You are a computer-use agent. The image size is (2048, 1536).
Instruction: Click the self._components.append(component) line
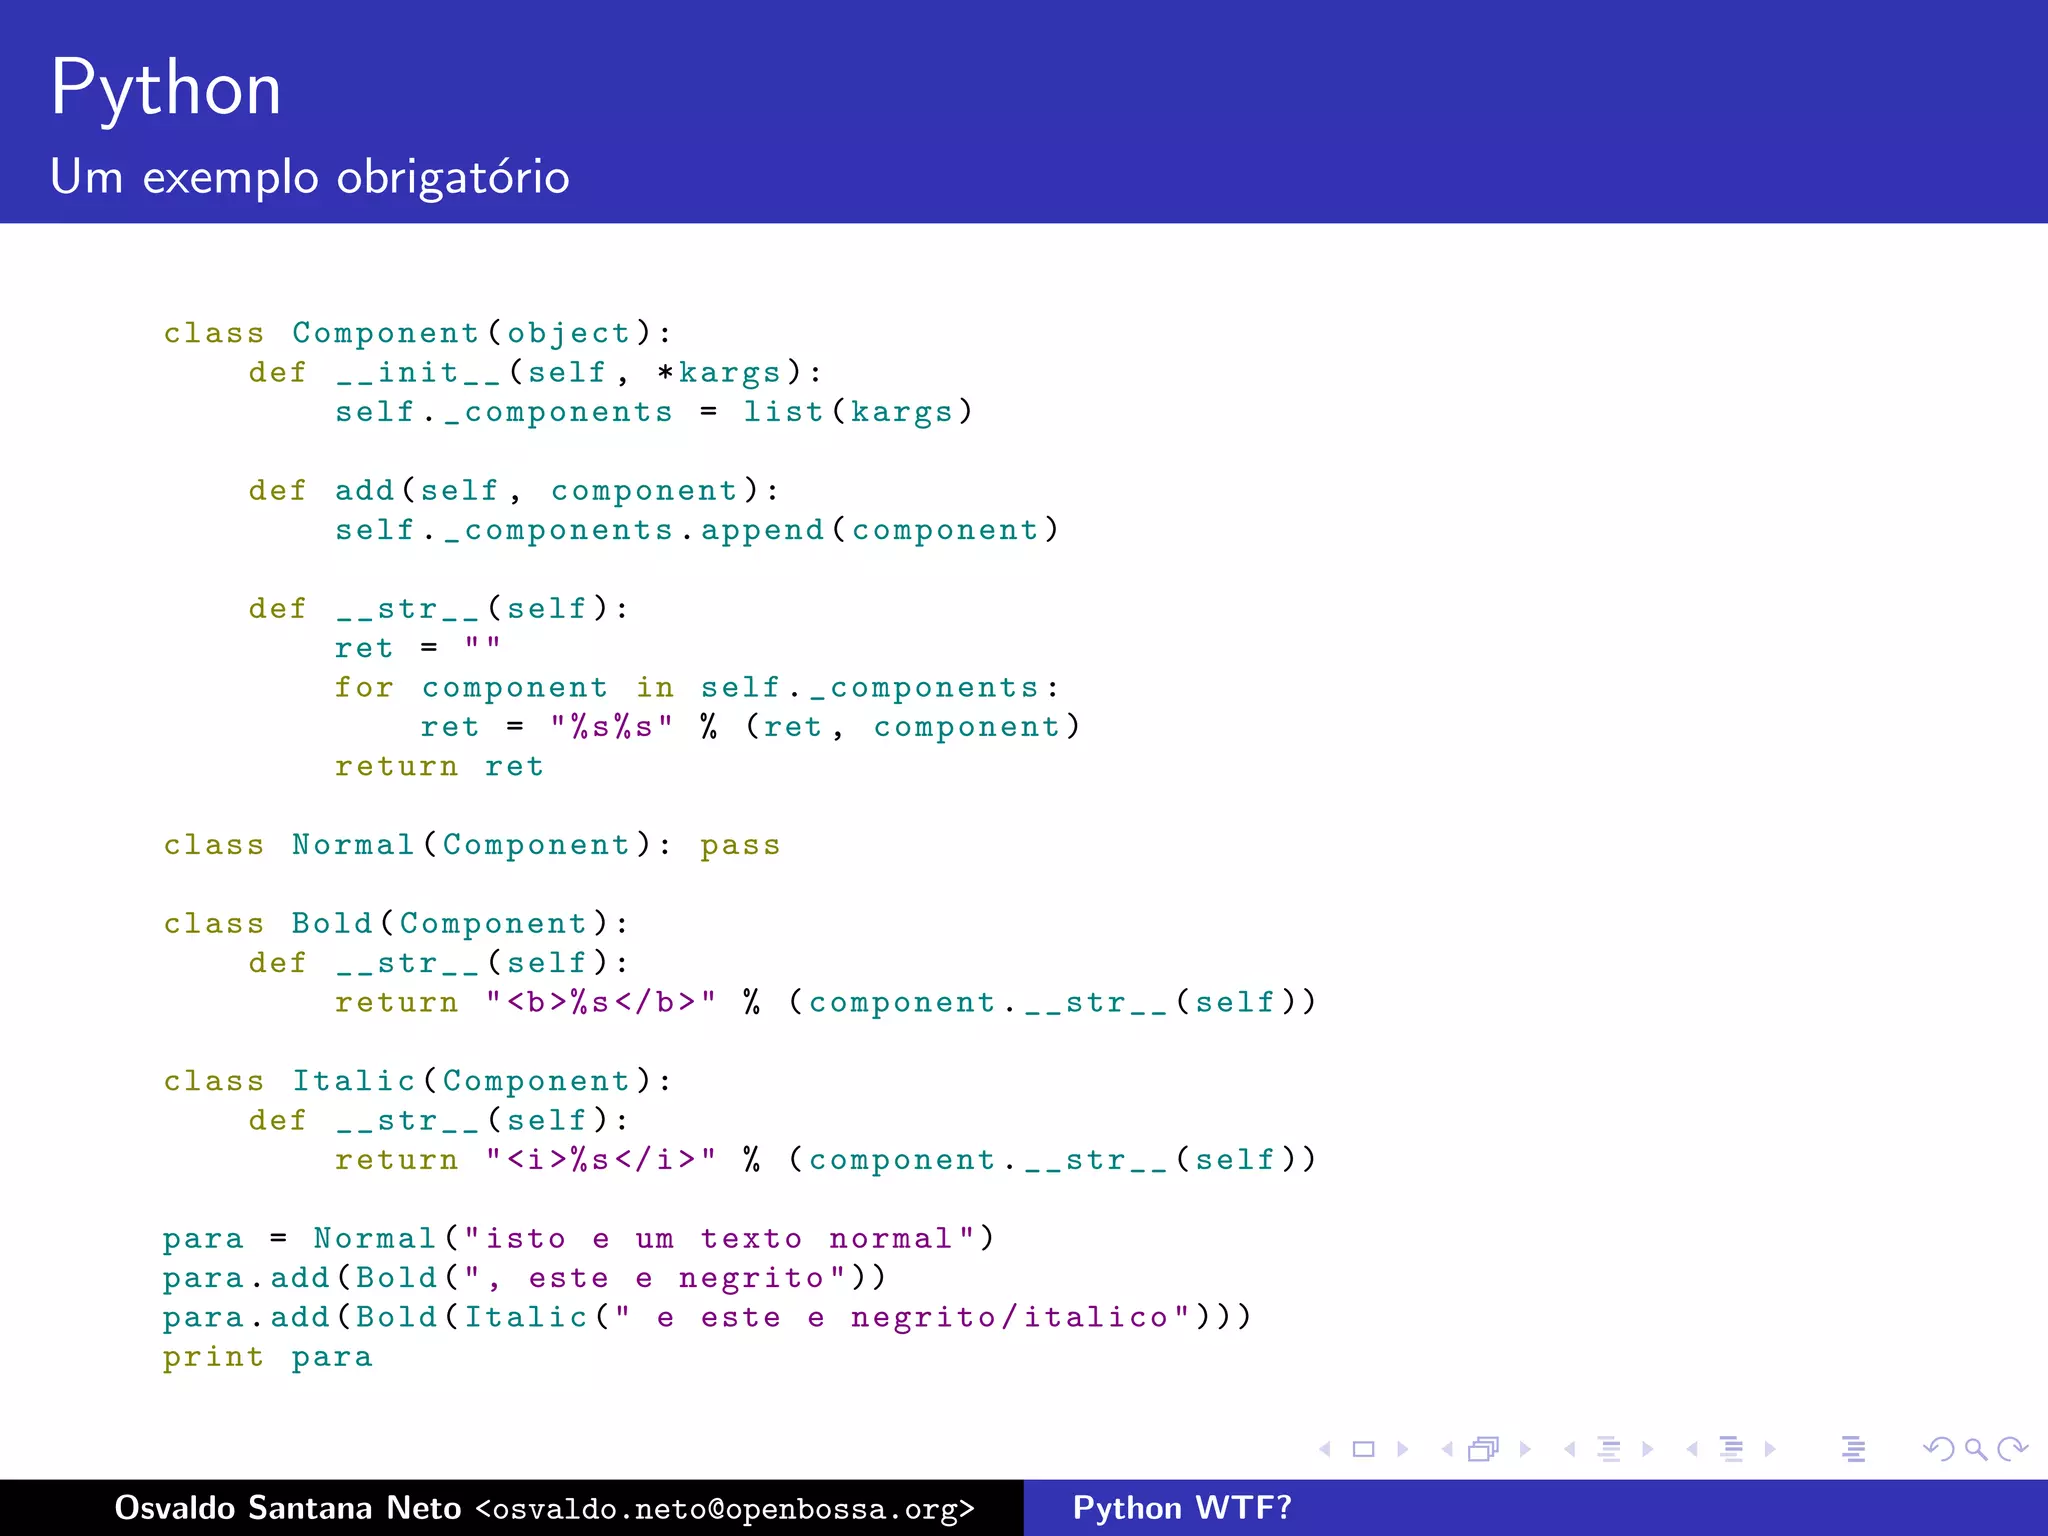pos(697,530)
